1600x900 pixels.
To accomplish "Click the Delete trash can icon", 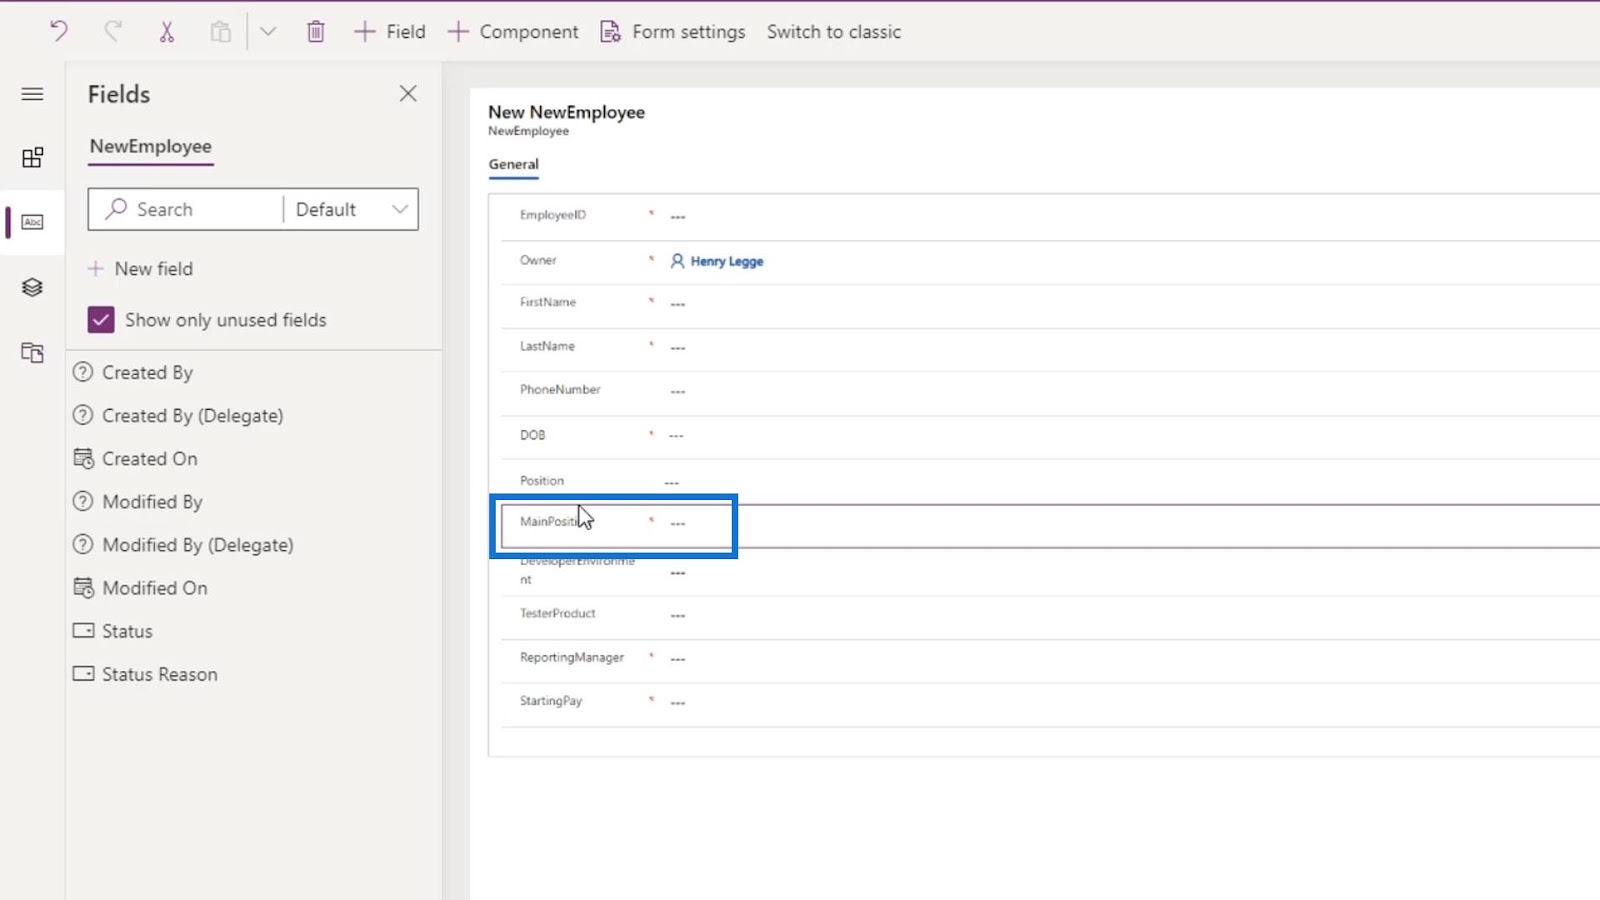I will [315, 31].
